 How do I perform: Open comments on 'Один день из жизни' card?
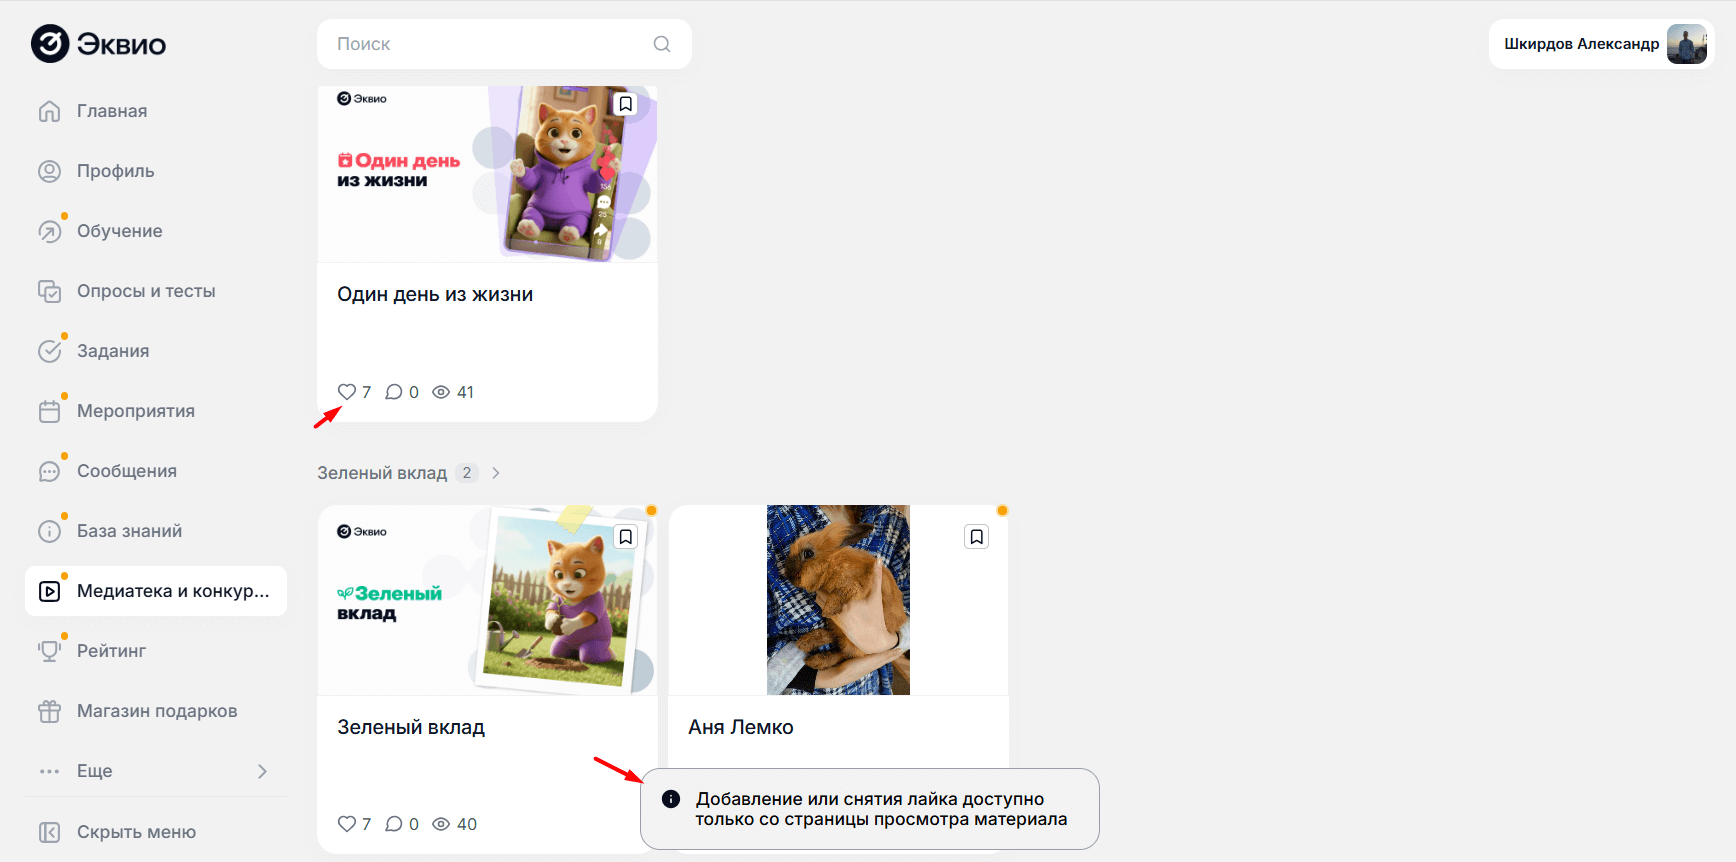[x=394, y=392]
